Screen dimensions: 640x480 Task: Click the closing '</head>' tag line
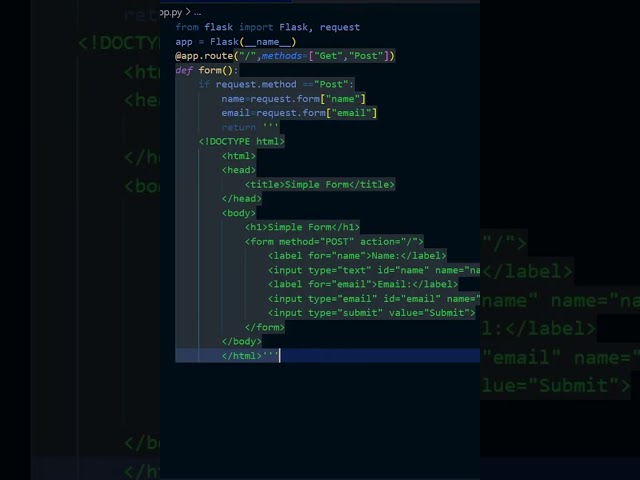tap(242, 199)
